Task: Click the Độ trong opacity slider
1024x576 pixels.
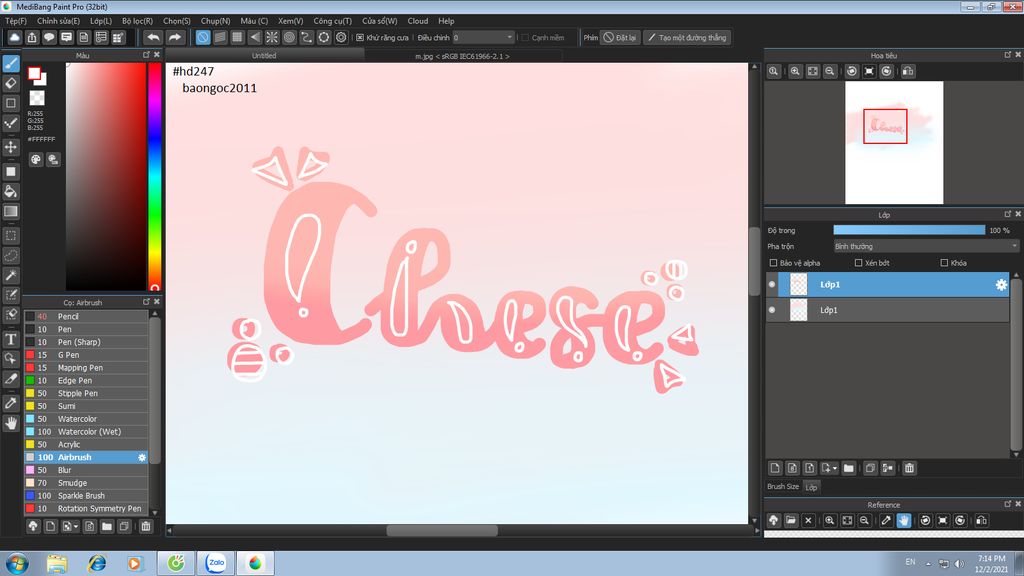Action: (x=909, y=230)
